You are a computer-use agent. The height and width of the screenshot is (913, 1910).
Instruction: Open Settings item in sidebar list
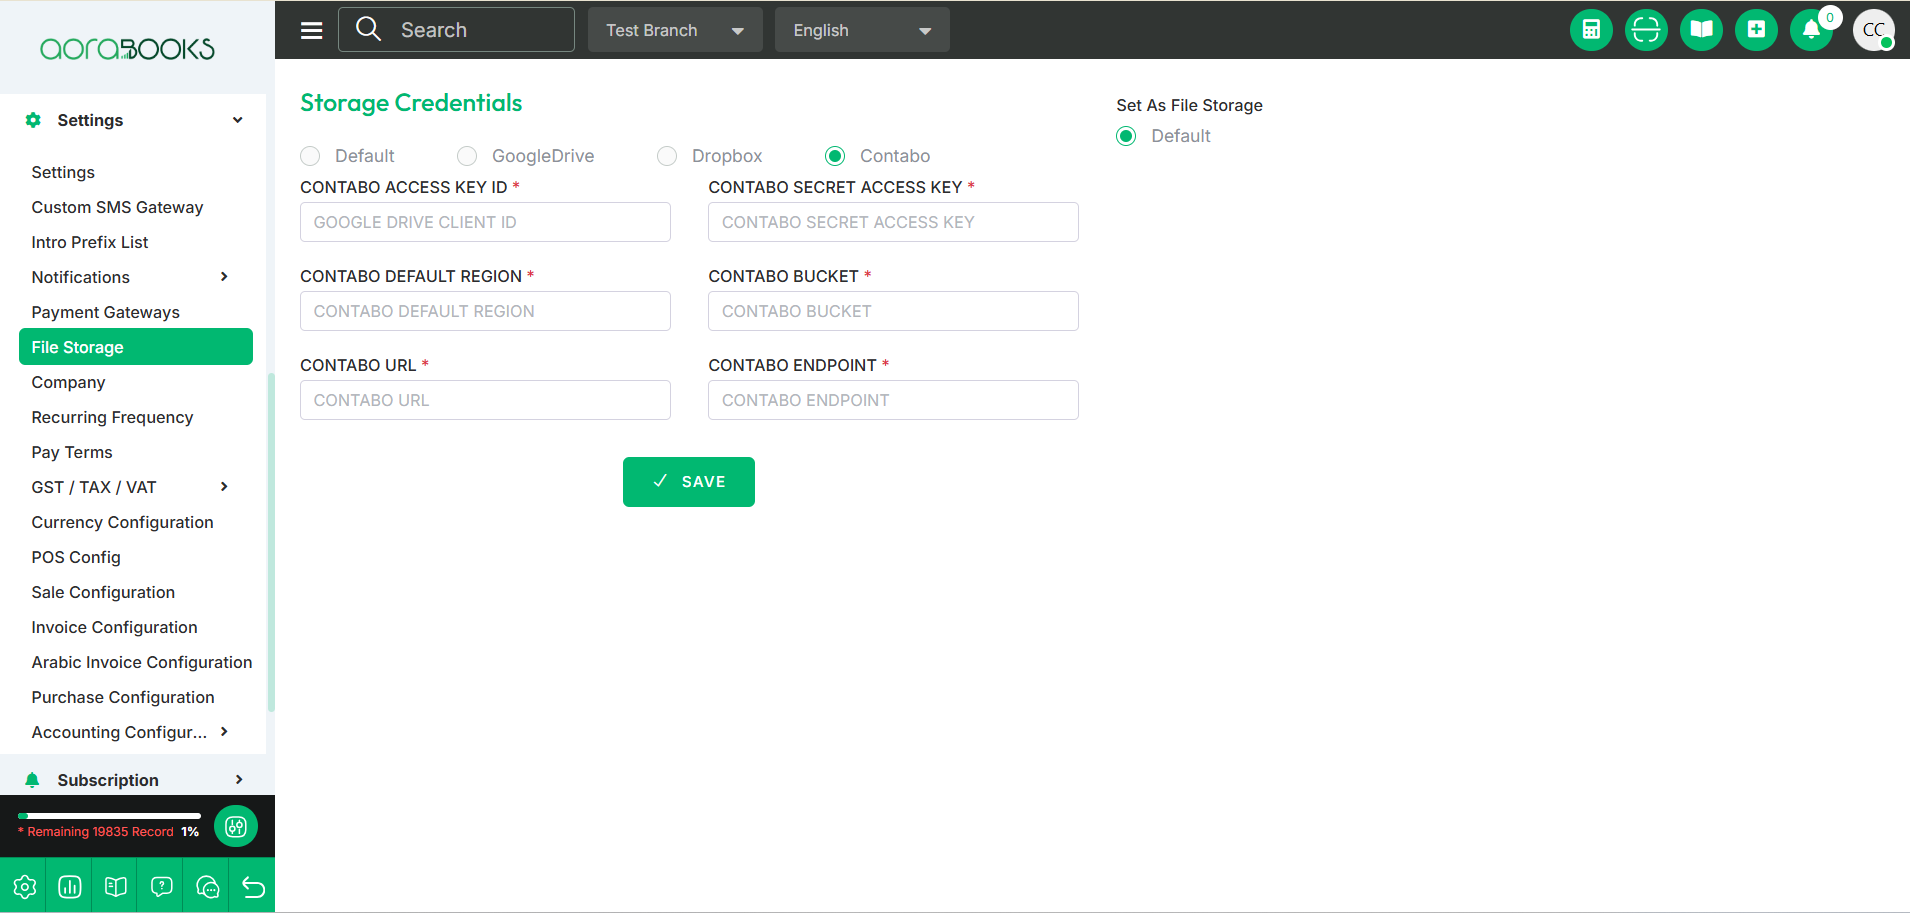(63, 172)
